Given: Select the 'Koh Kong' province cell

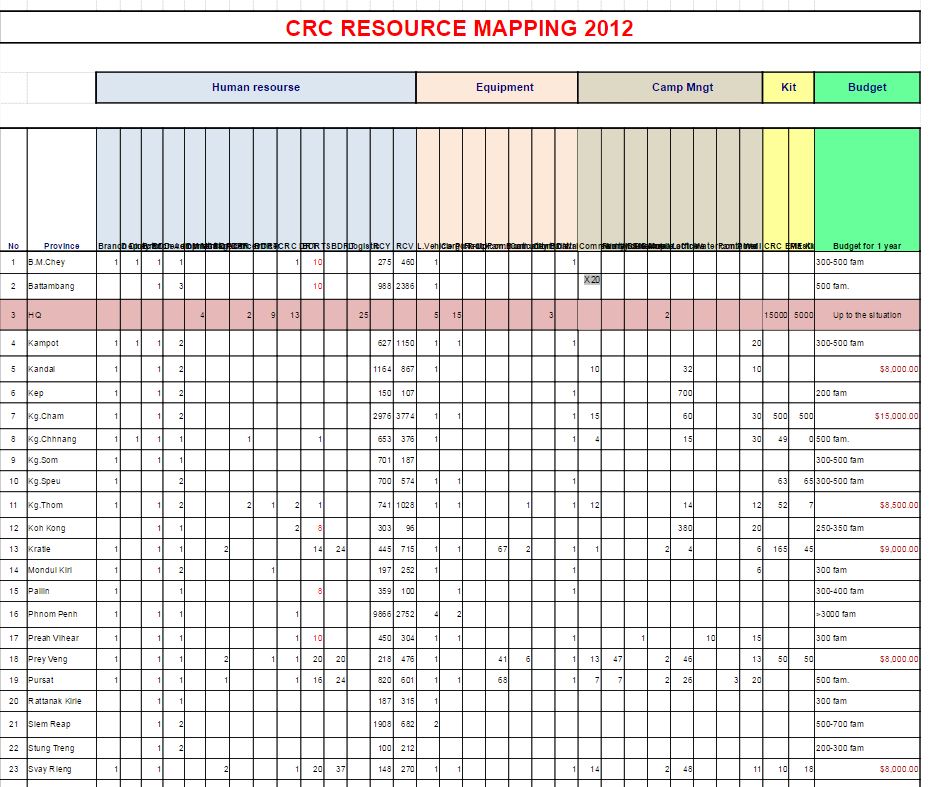Looking at the screenshot, I should click(62, 528).
